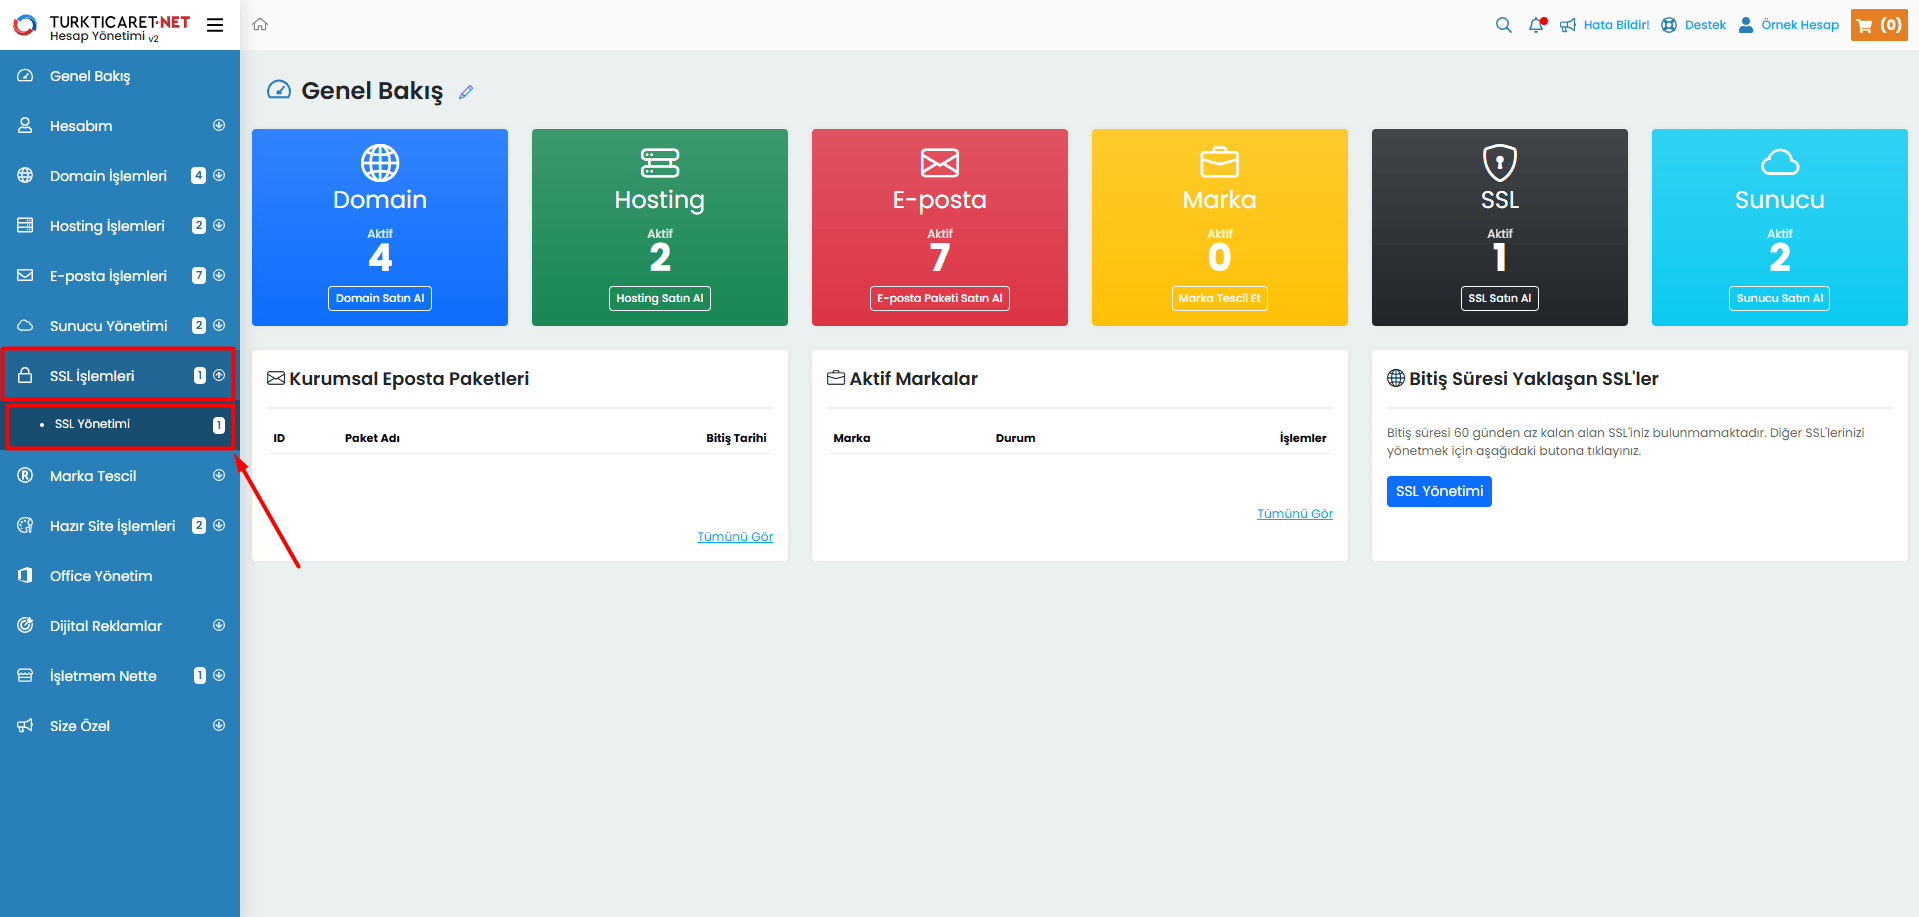
Task: Click the İşletmem Nette sidebar icon
Action: pyautogui.click(x=25, y=676)
